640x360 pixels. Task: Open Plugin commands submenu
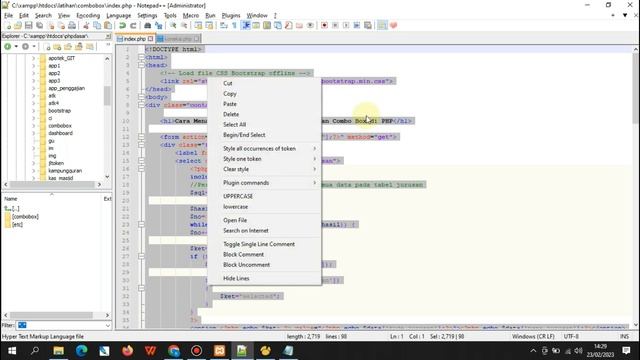point(264,183)
